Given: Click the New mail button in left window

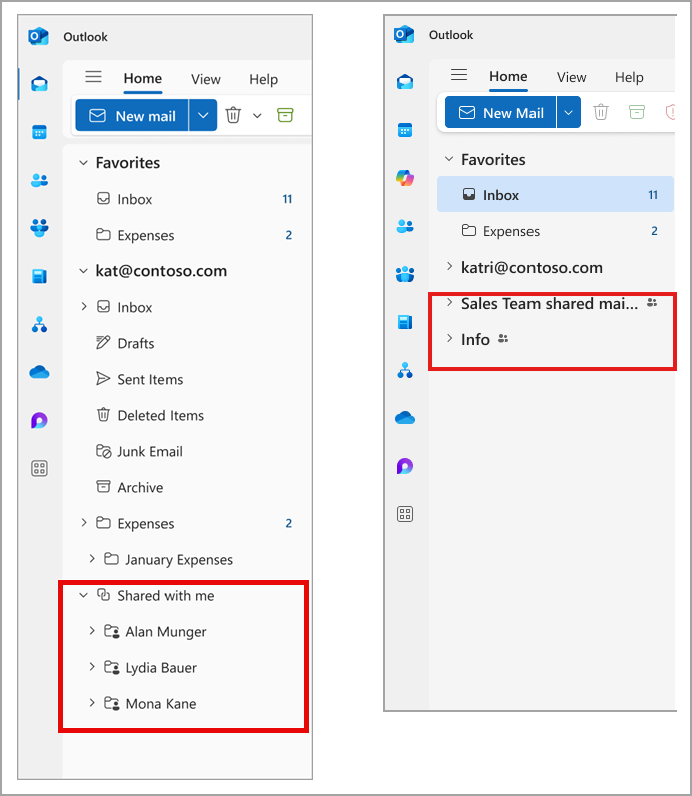Looking at the screenshot, I should pos(132,115).
